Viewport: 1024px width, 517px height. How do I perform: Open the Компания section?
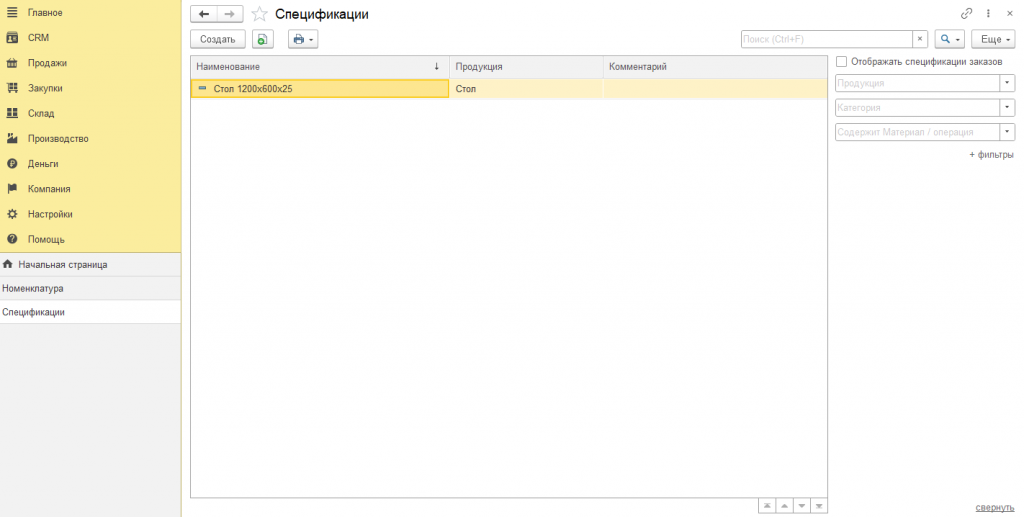[48, 189]
